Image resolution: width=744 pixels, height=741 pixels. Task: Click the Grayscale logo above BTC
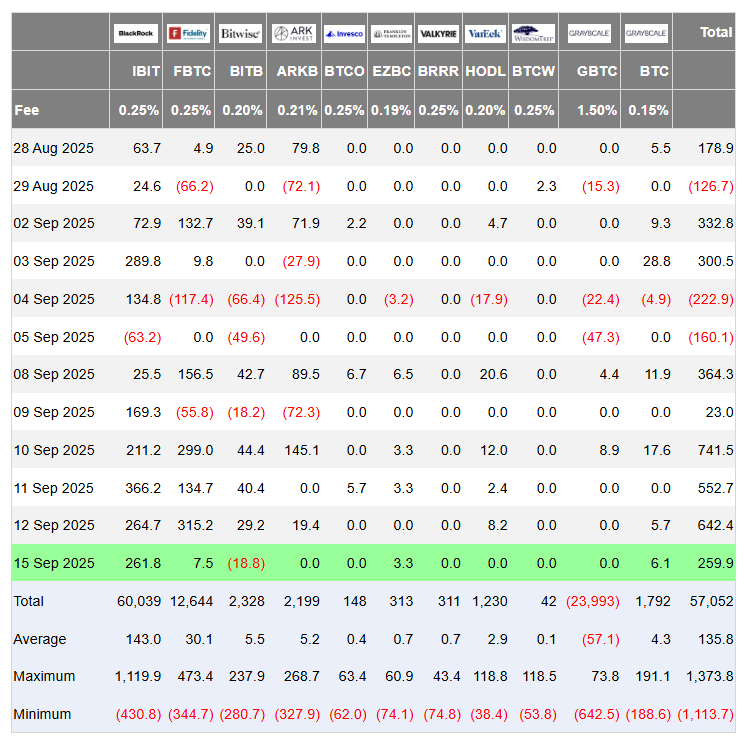click(x=646, y=34)
